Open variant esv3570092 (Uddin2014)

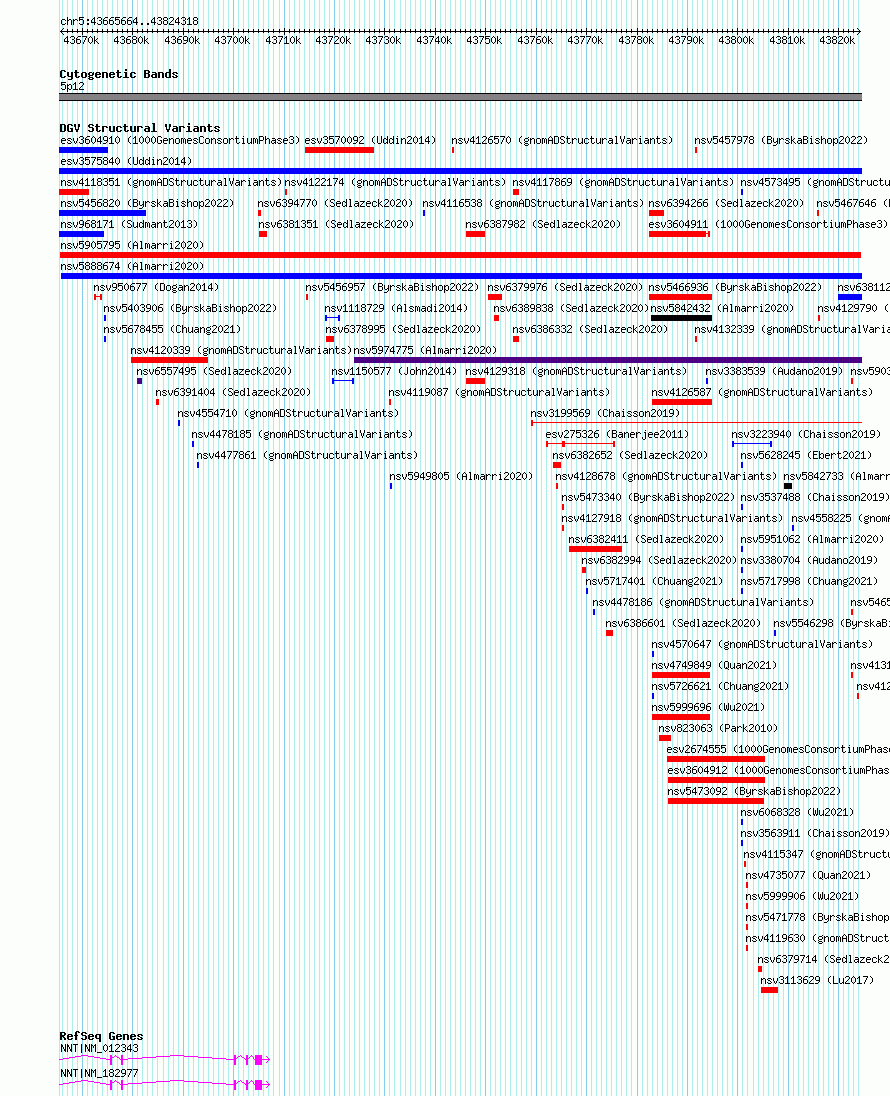pyautogui.click(x=370, y=140)
